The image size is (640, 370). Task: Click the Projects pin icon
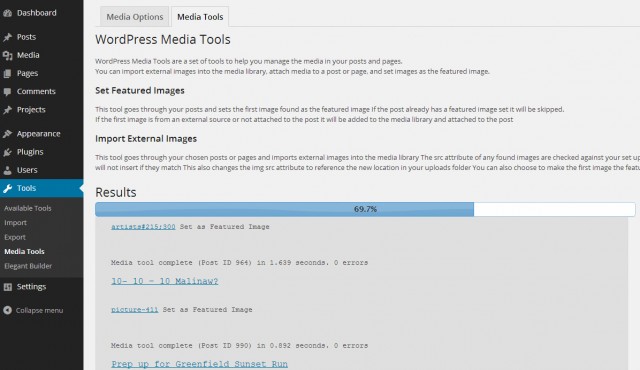[7, 110]
